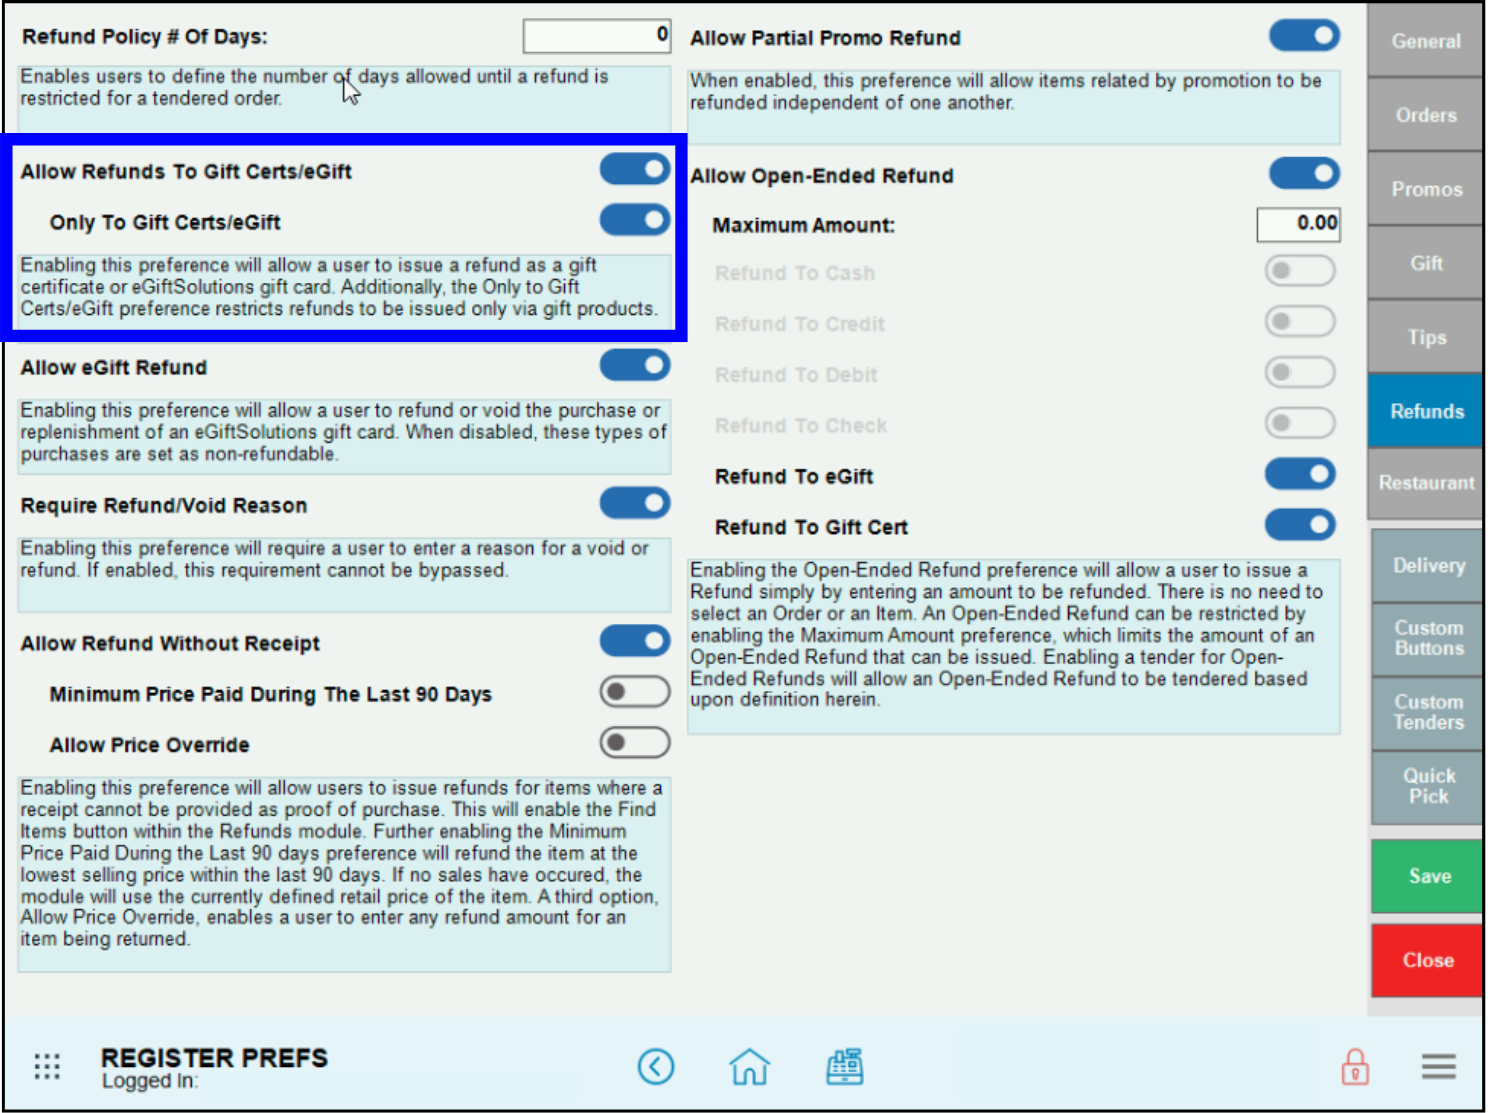This screenshot has height=1113, width=1488.
Task: Enable Allow Price Override toggle
Action: coord(635,743)
